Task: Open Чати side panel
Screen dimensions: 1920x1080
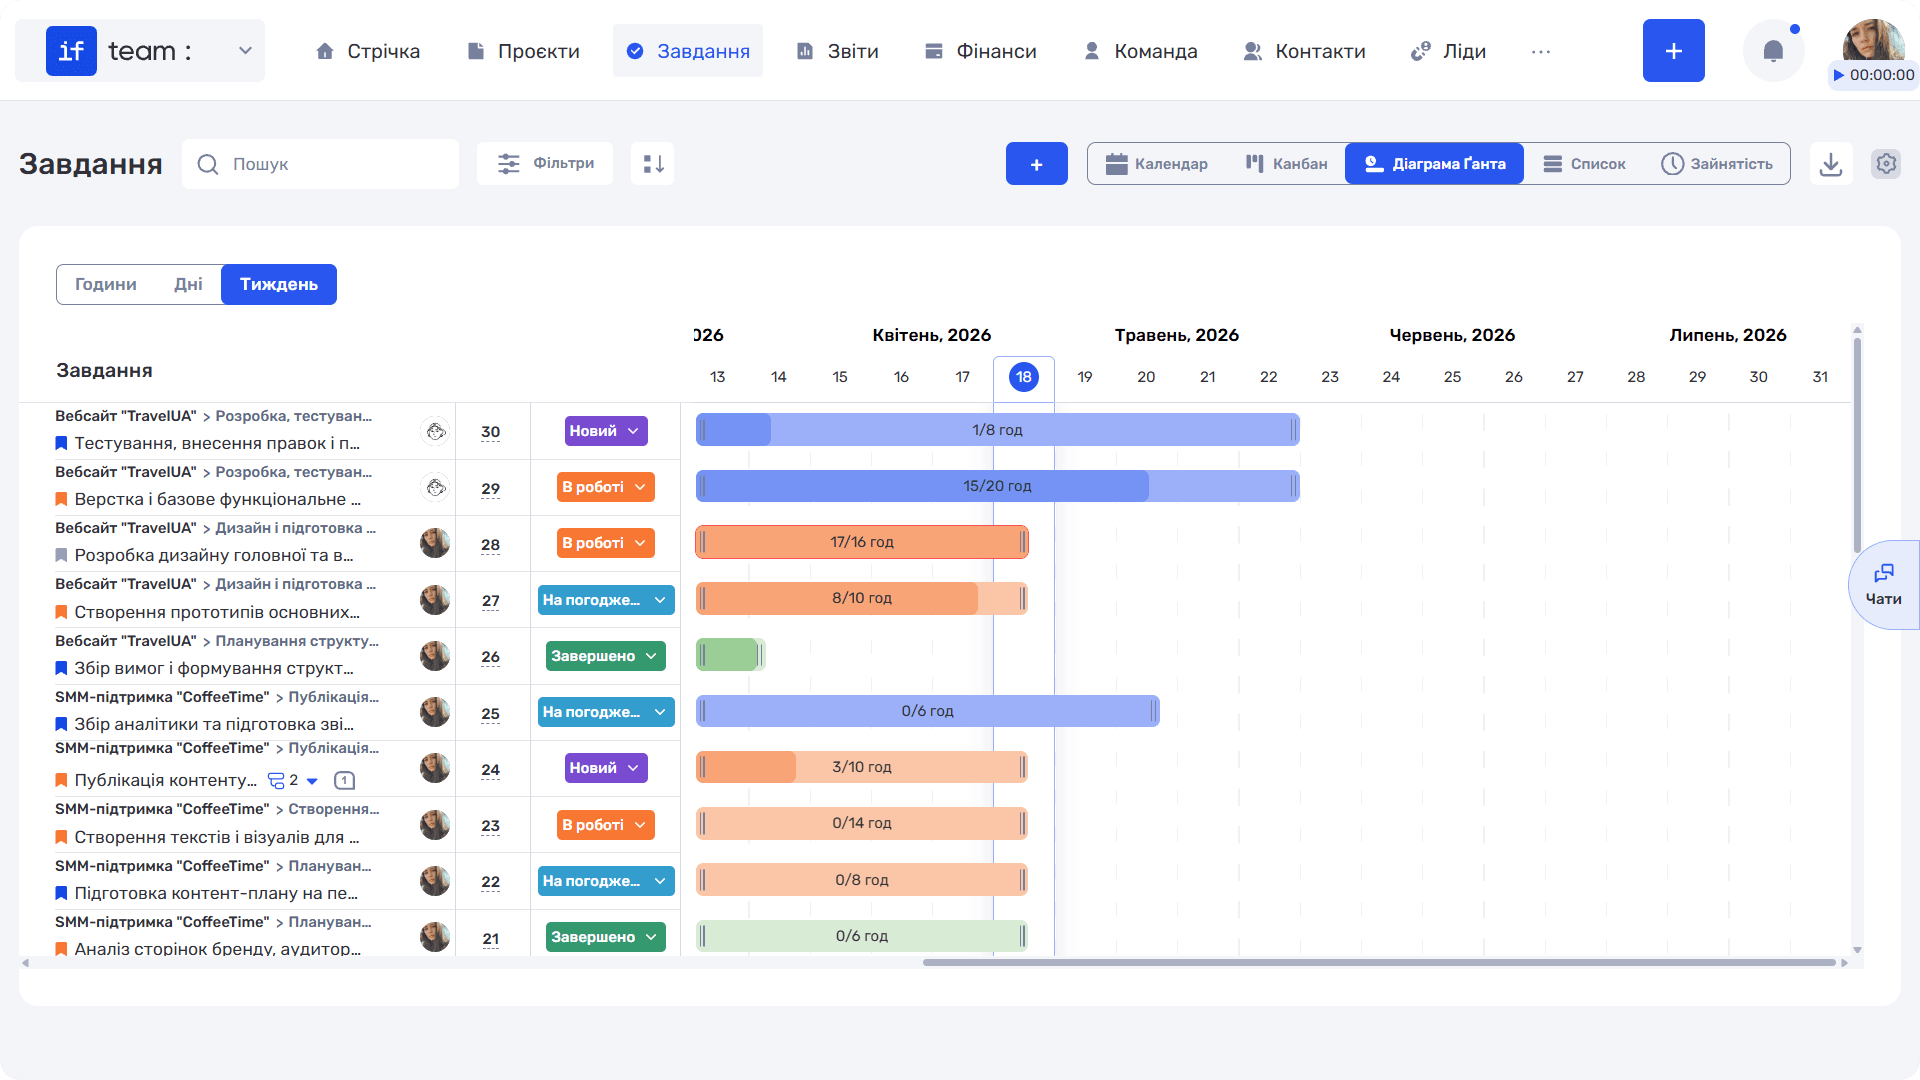Action: coord(1884,585)
